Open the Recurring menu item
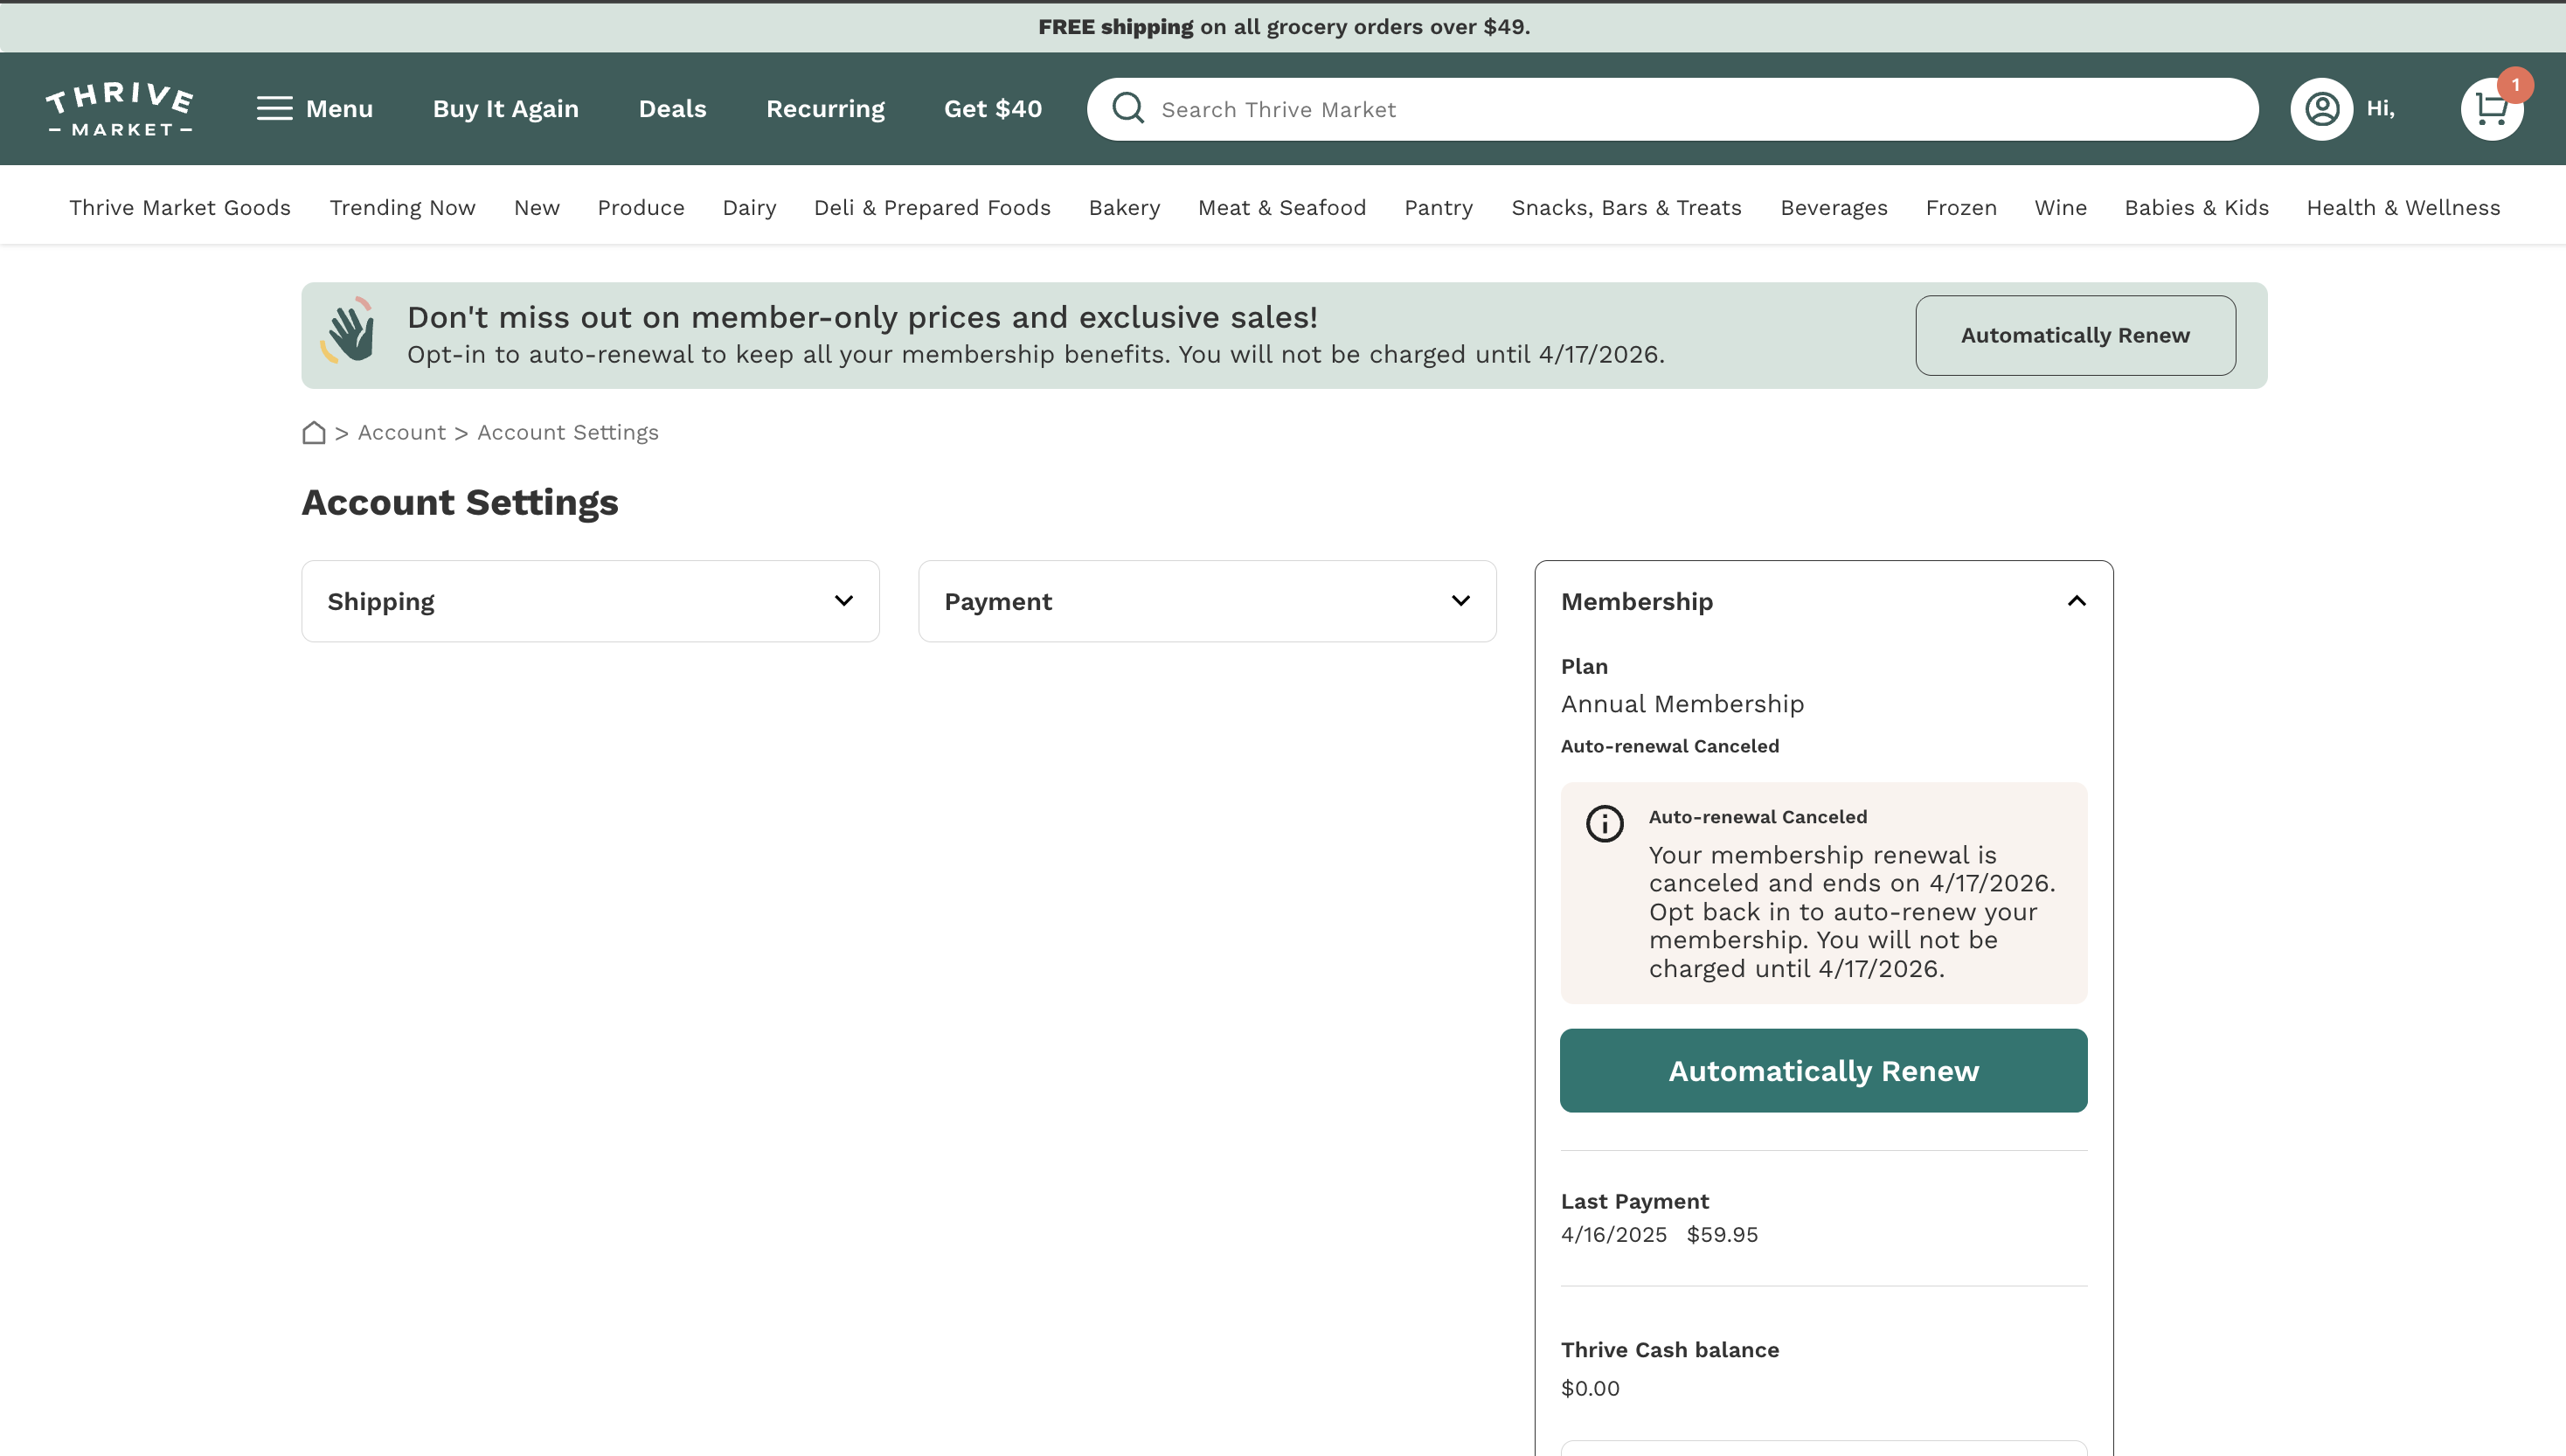Screen dimensions: 2566x1456 tap(825, 109)
